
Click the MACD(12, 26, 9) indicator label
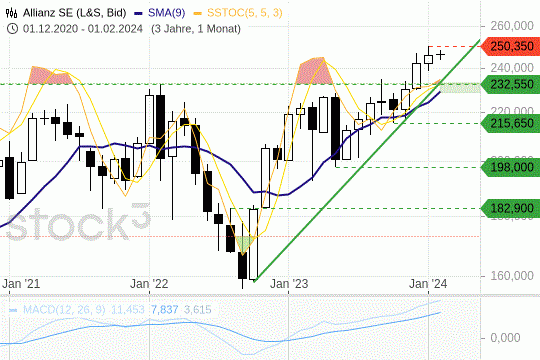click(64, 309)
